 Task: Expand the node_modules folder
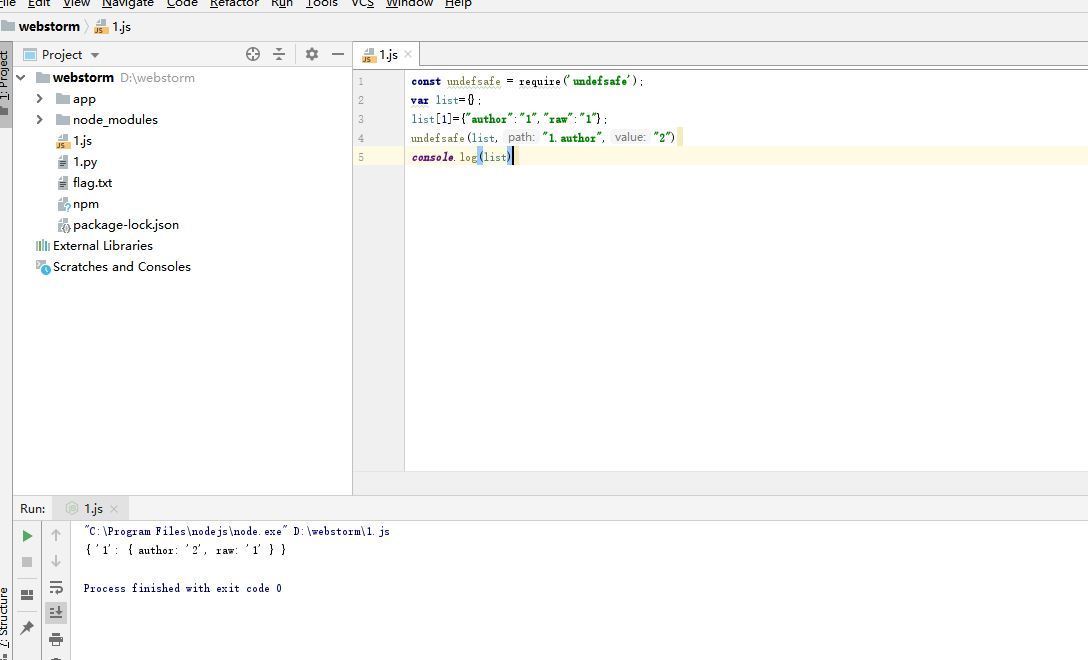(39, 119)
